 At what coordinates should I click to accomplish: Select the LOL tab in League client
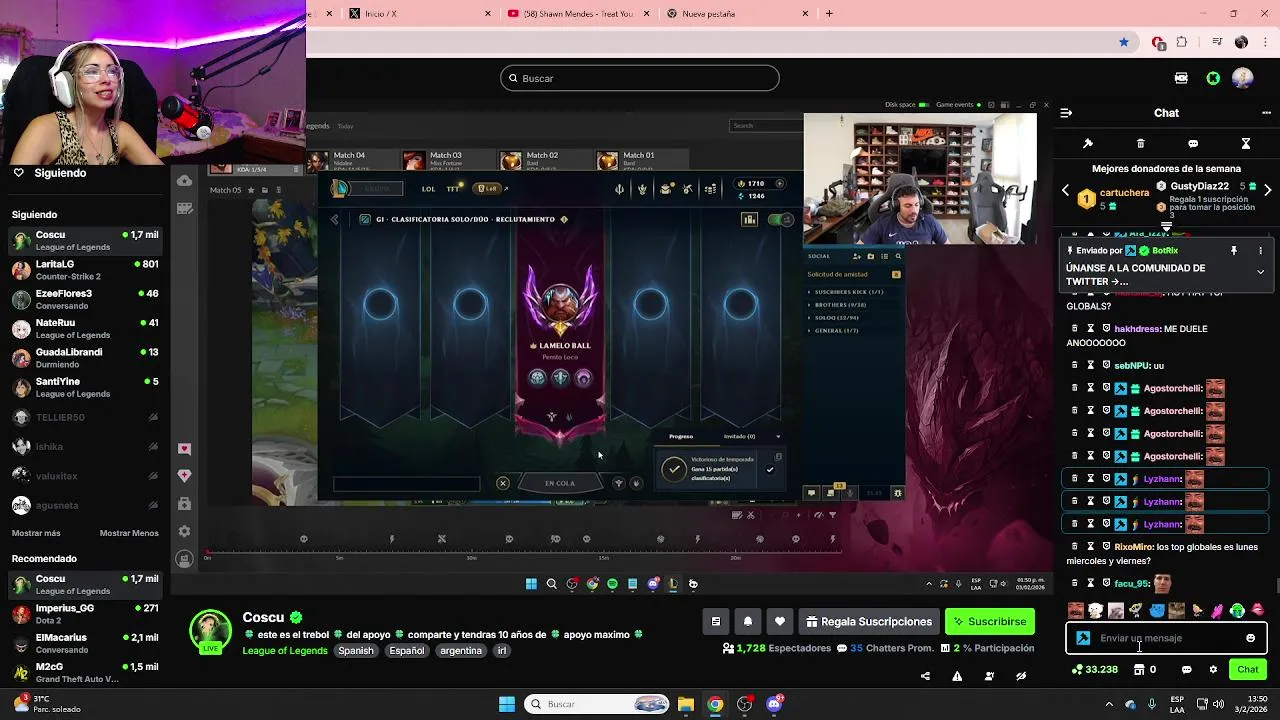428,188
